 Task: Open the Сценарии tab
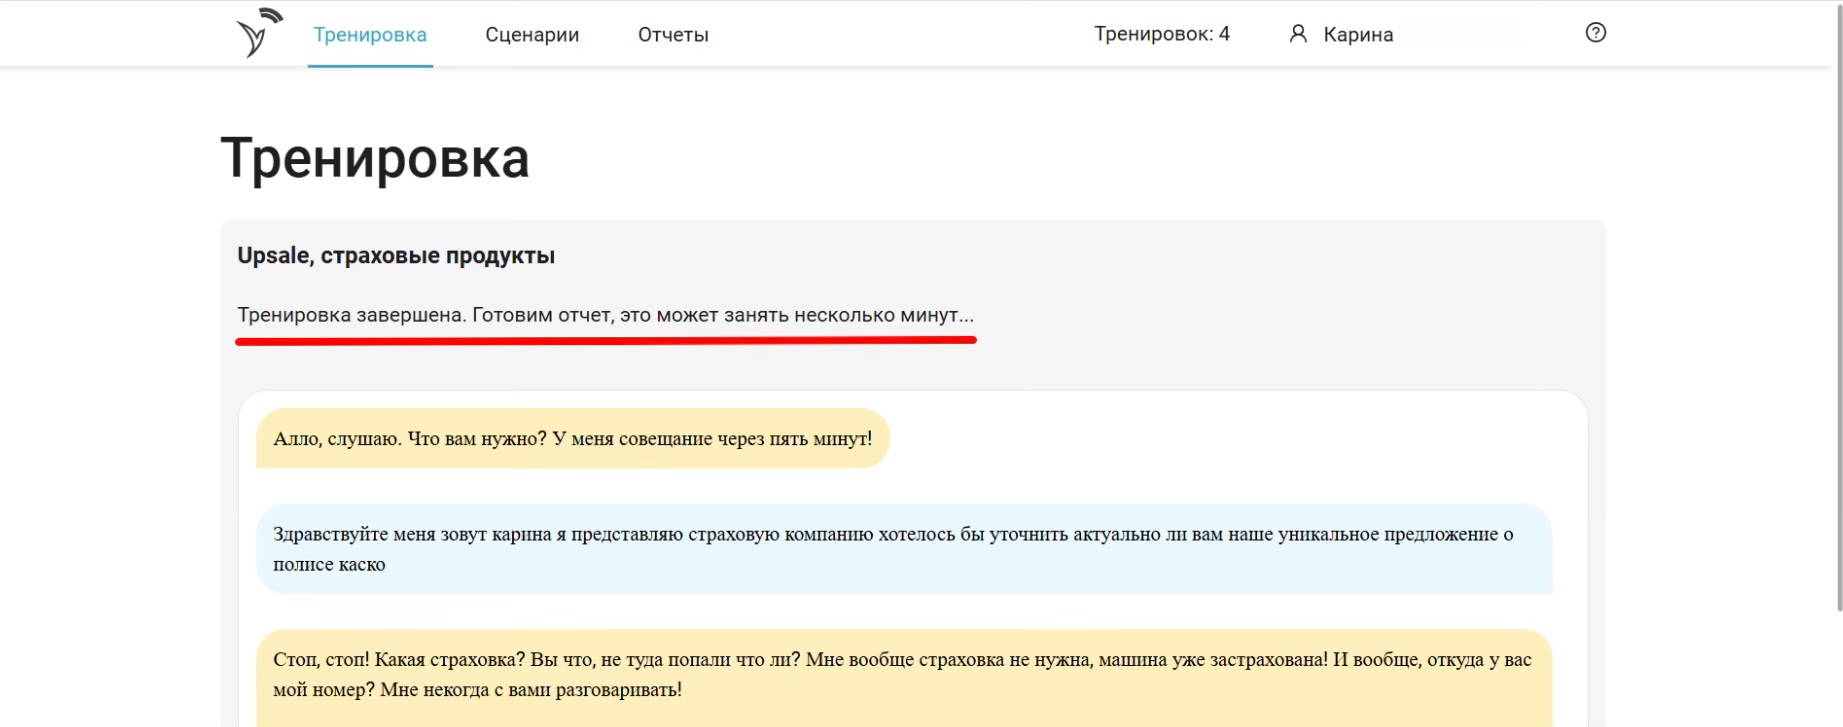click(532, 35)
